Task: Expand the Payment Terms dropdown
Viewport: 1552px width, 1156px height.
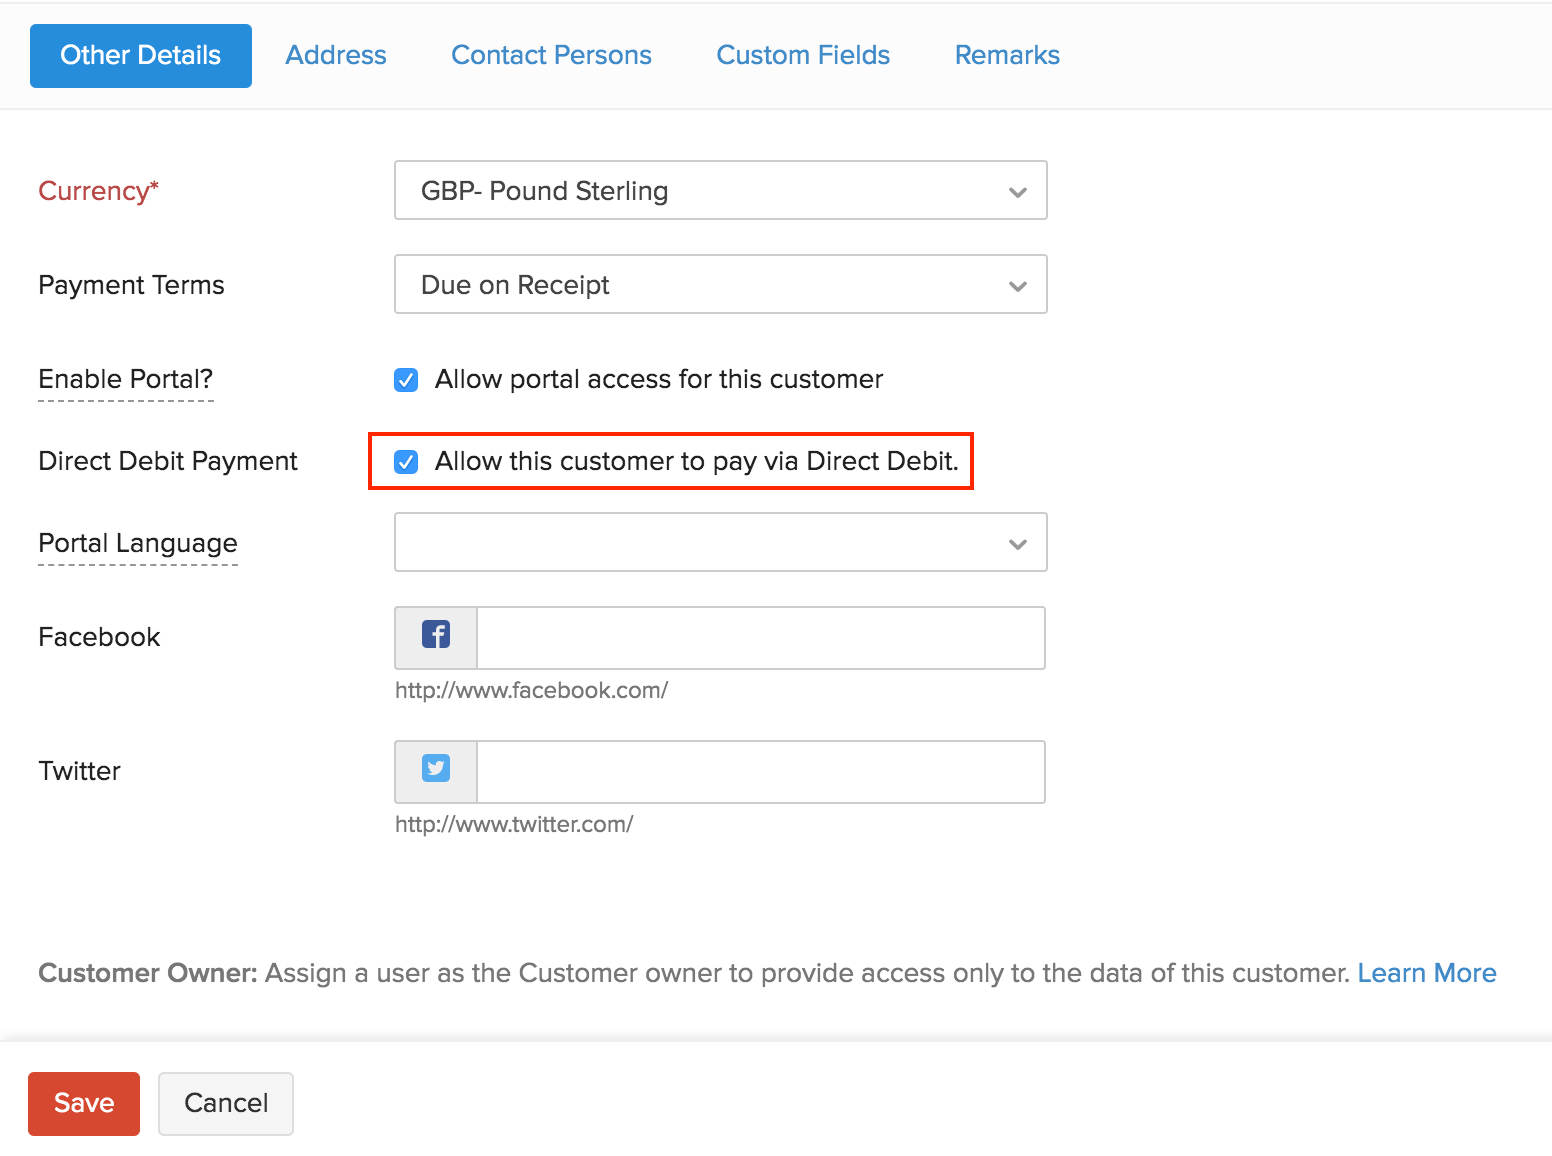Action: [x=720, y=284]
